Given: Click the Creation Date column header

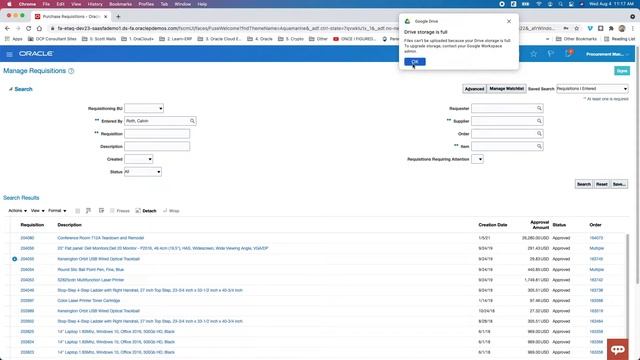Looking at the screenshot, I should 493,225.
